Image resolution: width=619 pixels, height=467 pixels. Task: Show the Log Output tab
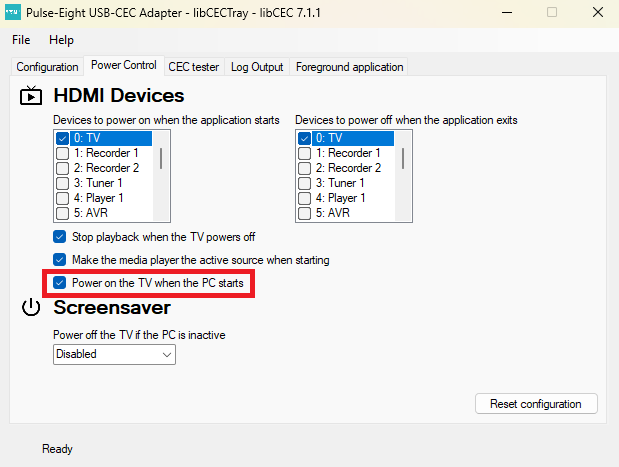[x=257, y=67]
